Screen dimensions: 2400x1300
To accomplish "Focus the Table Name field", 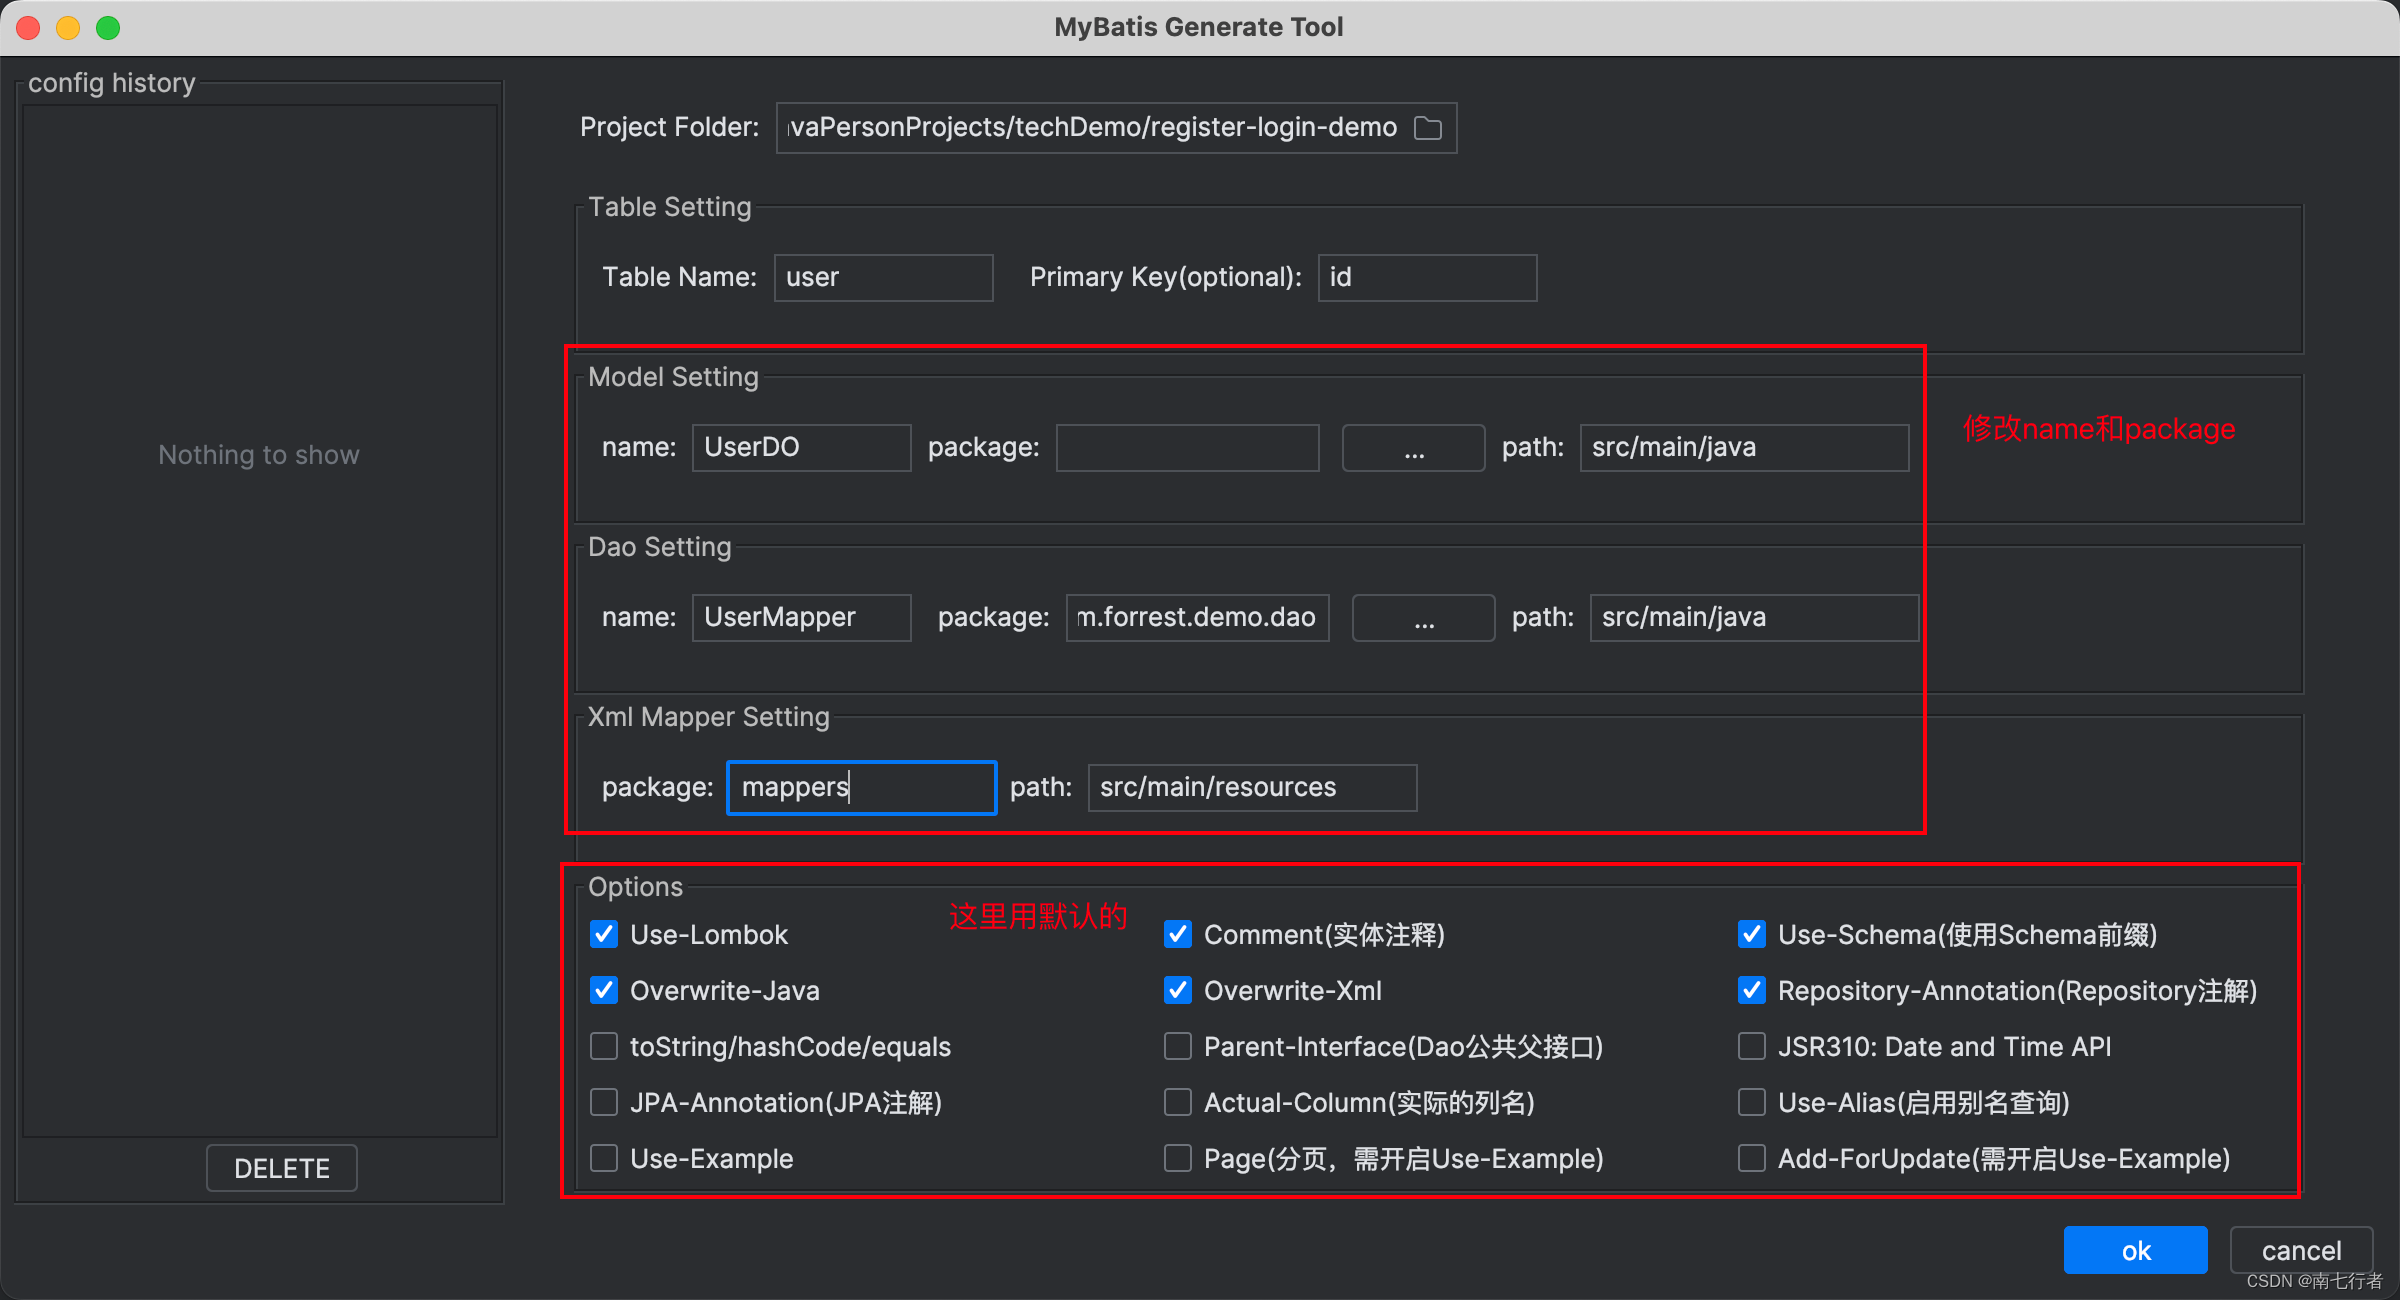I will tap(883, 278).
